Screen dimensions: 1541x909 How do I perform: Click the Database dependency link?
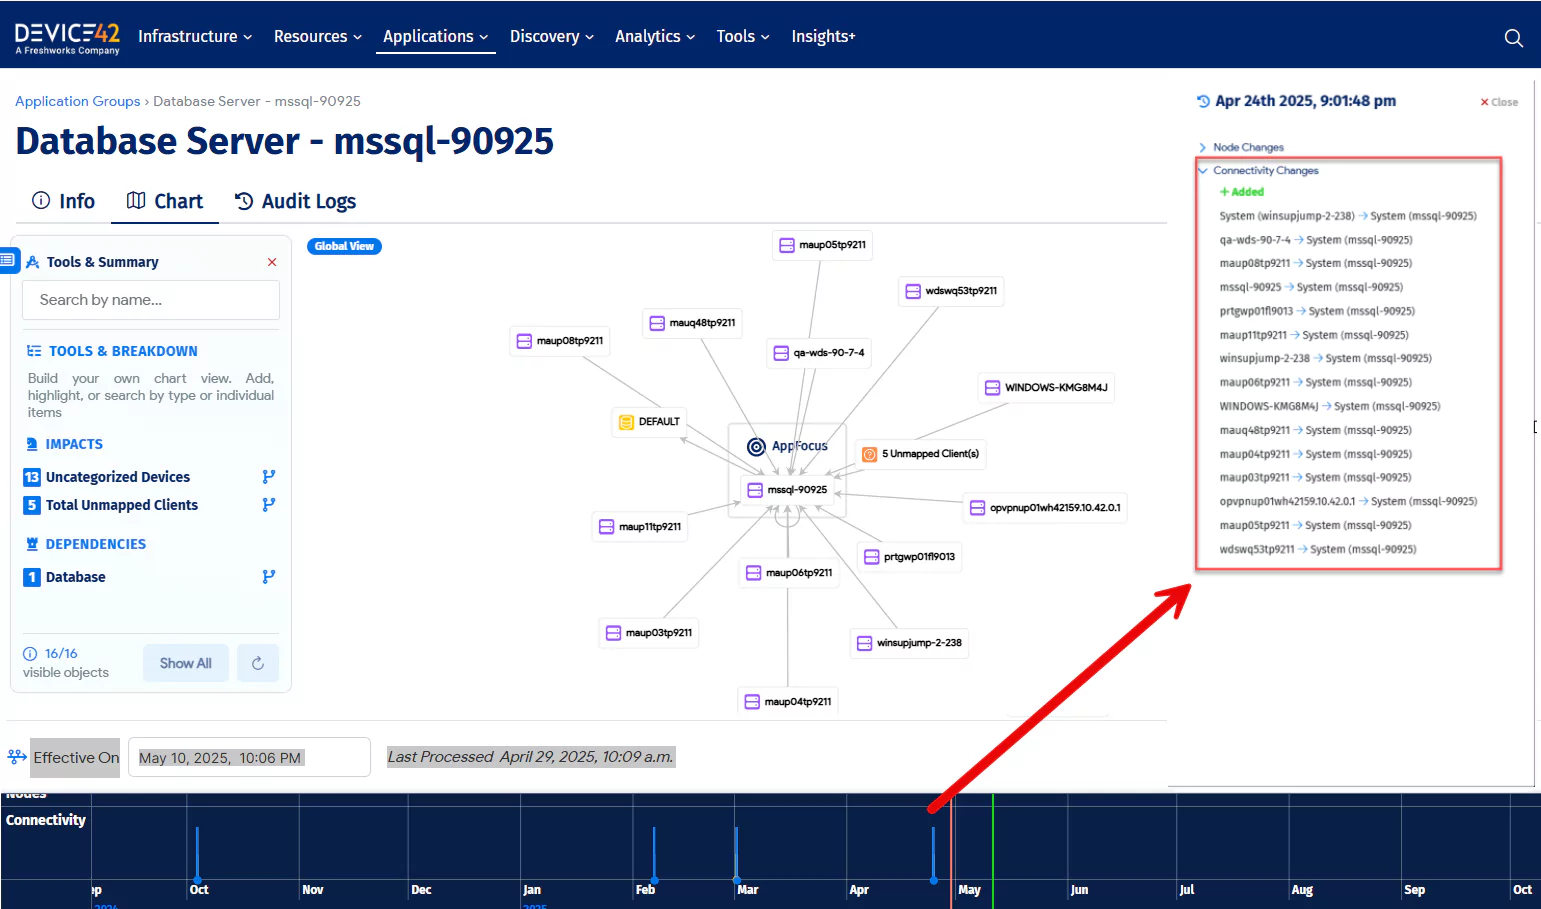pos(76,577)
